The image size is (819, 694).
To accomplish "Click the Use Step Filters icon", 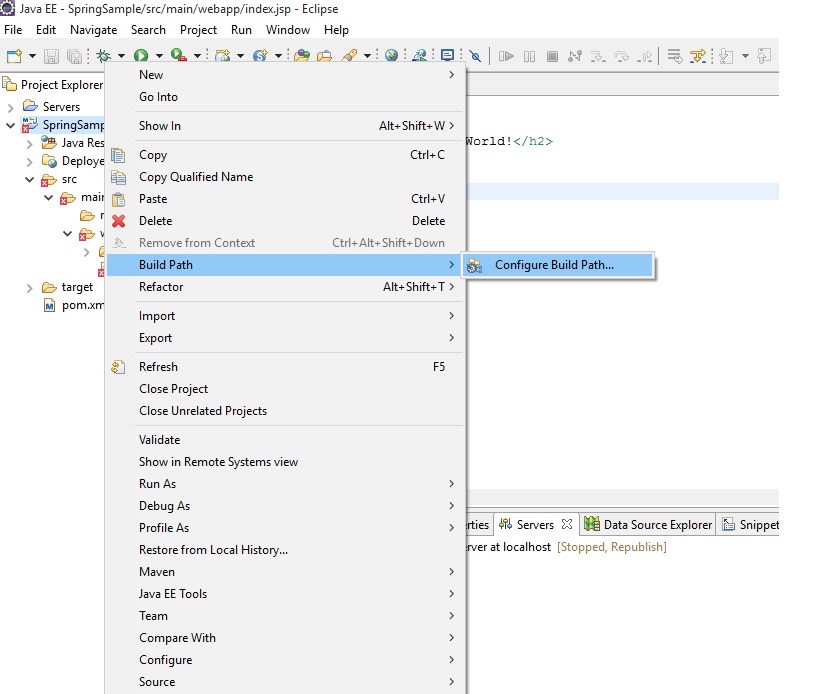I will (x=698, y=56).
